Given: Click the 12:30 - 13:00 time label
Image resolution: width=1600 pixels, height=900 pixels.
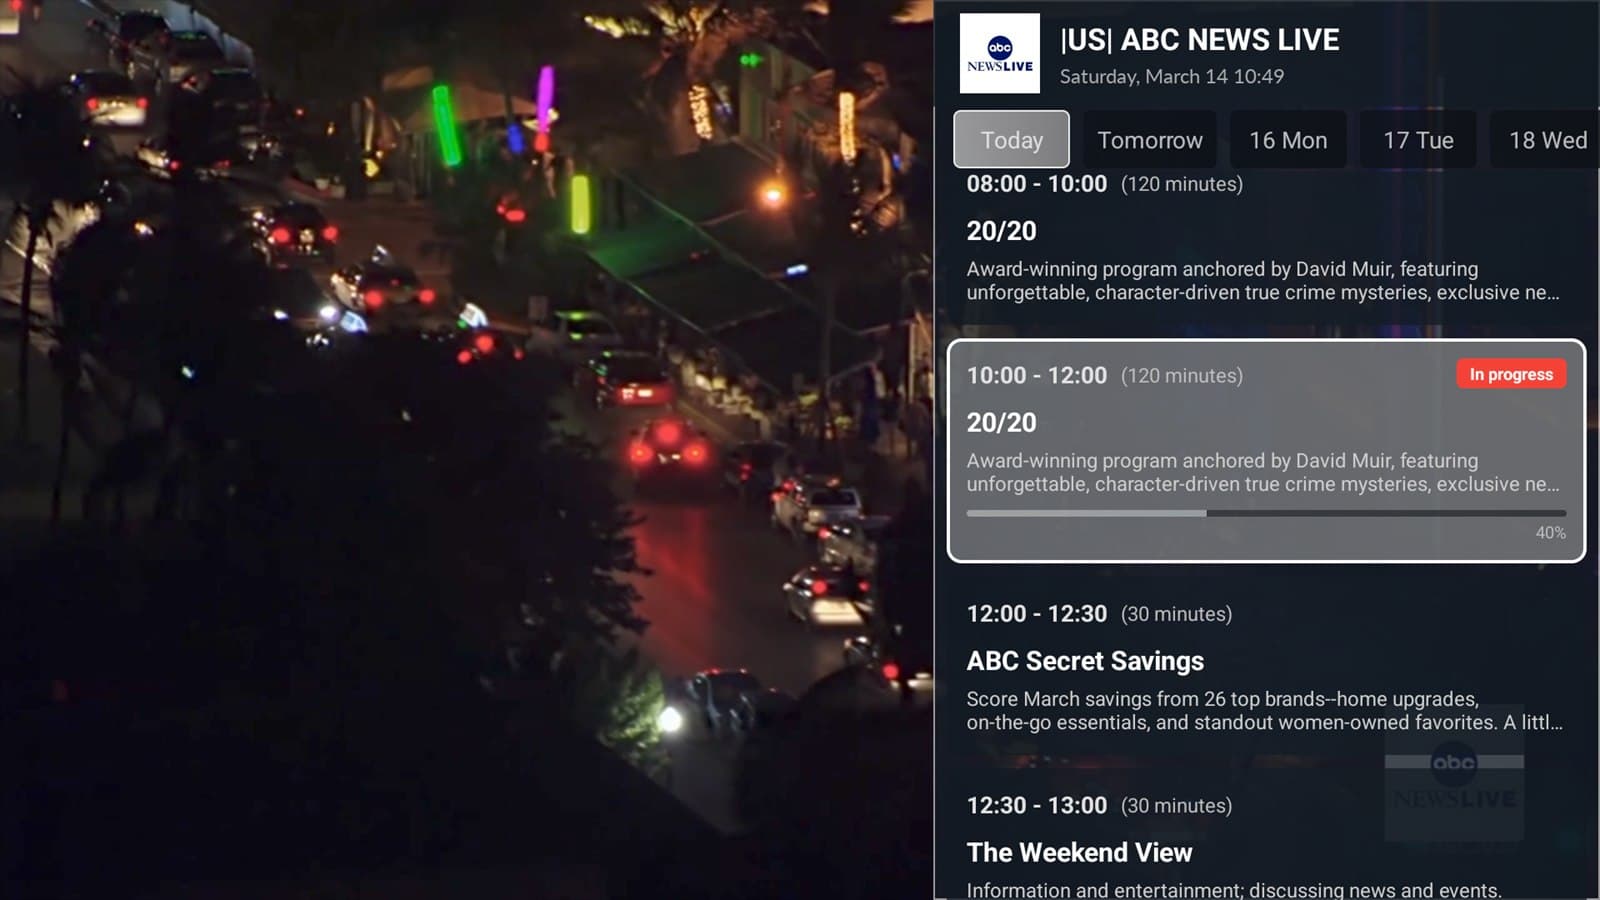Looking at the screenshot, I should point(1036,806).
